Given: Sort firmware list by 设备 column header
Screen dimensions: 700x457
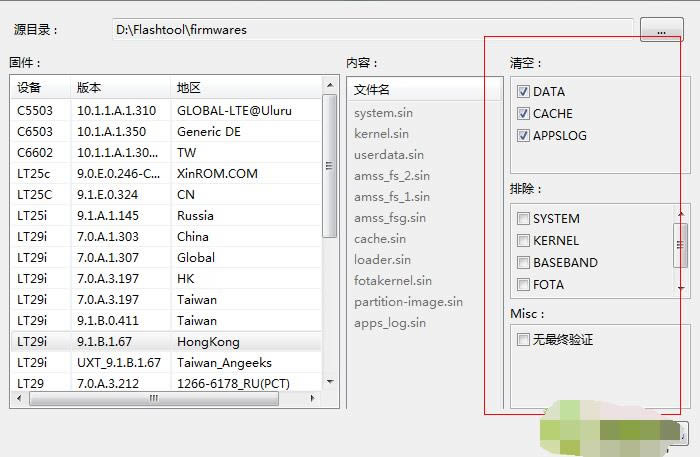Looking at the screenshot, I should click(x=40, y=88).
